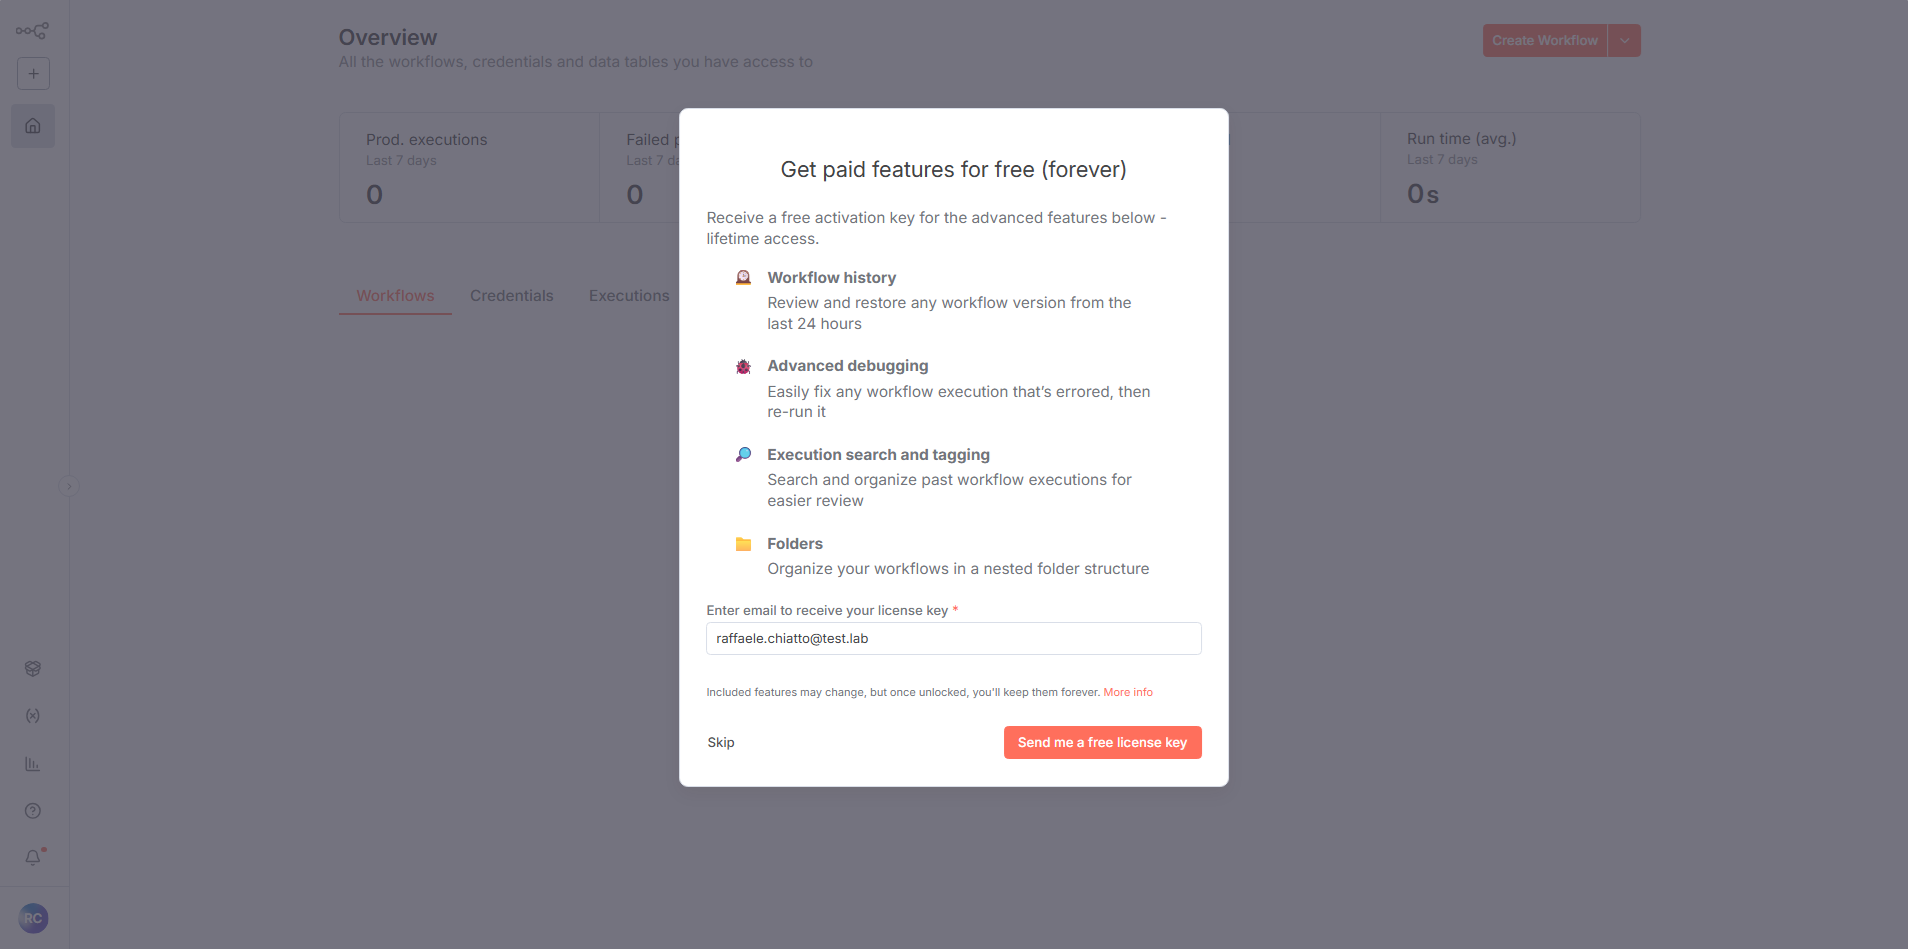Viewport: 1916px width, 949px height.
Task: Switch to the Workflows tab
Action: point(395,296)
